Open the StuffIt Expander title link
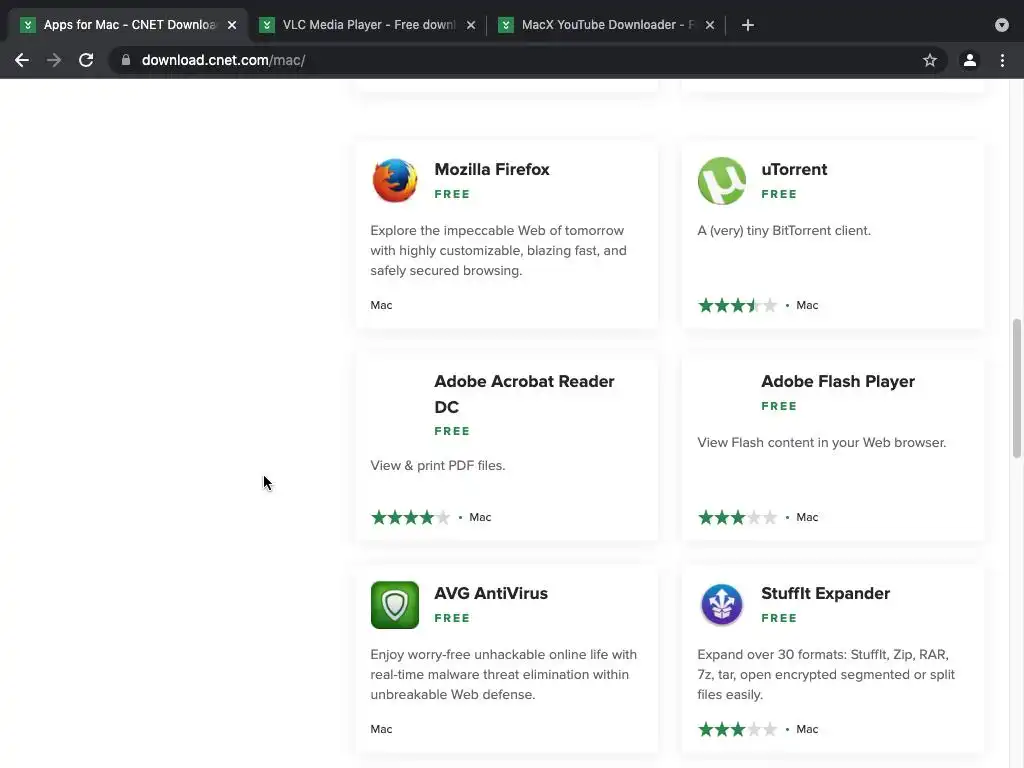This screenshot has width=1024, height=768. 825,593
